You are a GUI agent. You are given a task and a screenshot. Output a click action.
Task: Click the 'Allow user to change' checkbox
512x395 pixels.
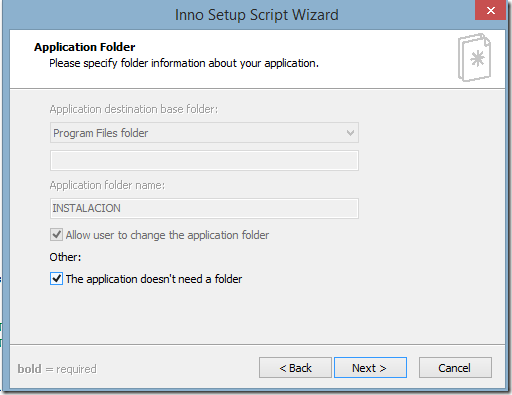click(56, 235)
